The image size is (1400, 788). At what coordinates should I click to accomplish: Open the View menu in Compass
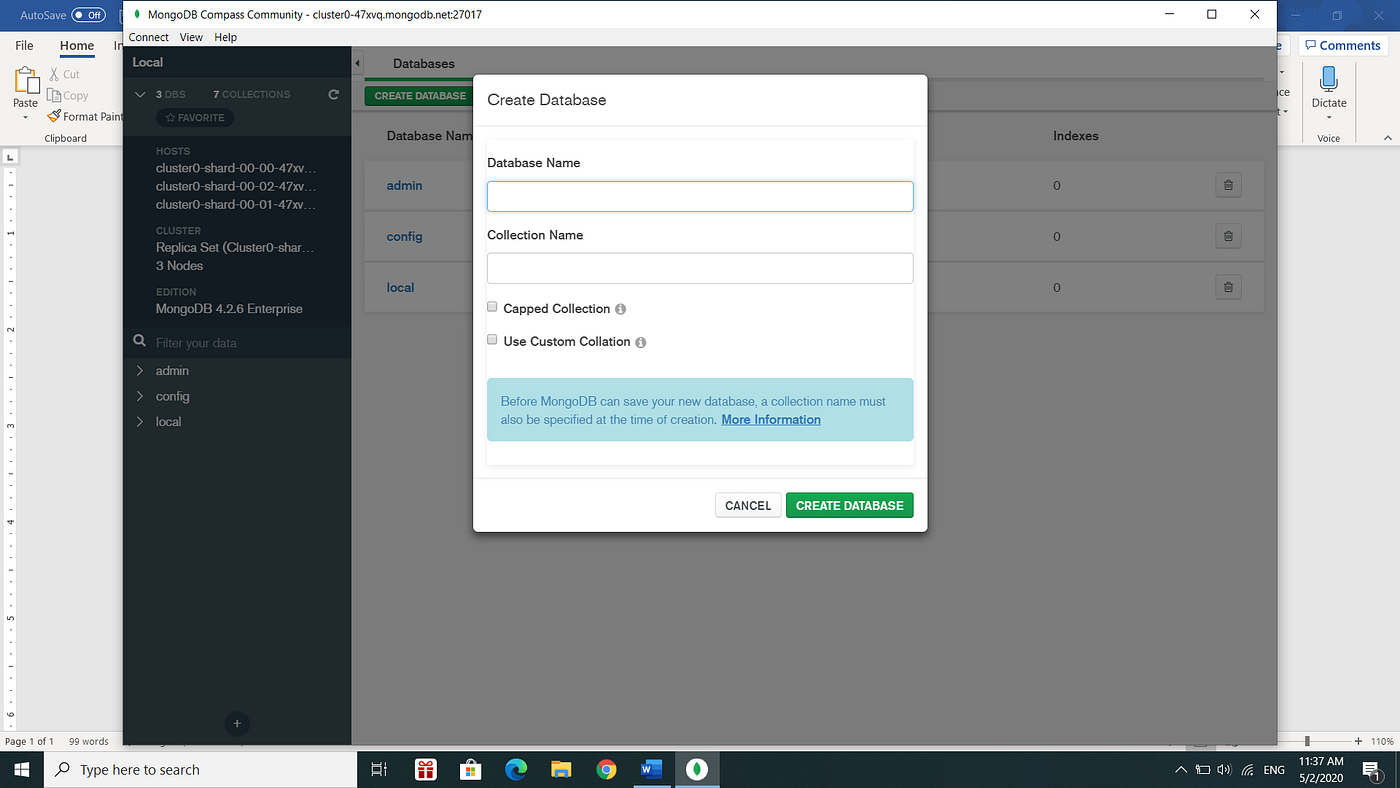pyautogui.click(x=191, y=37)
